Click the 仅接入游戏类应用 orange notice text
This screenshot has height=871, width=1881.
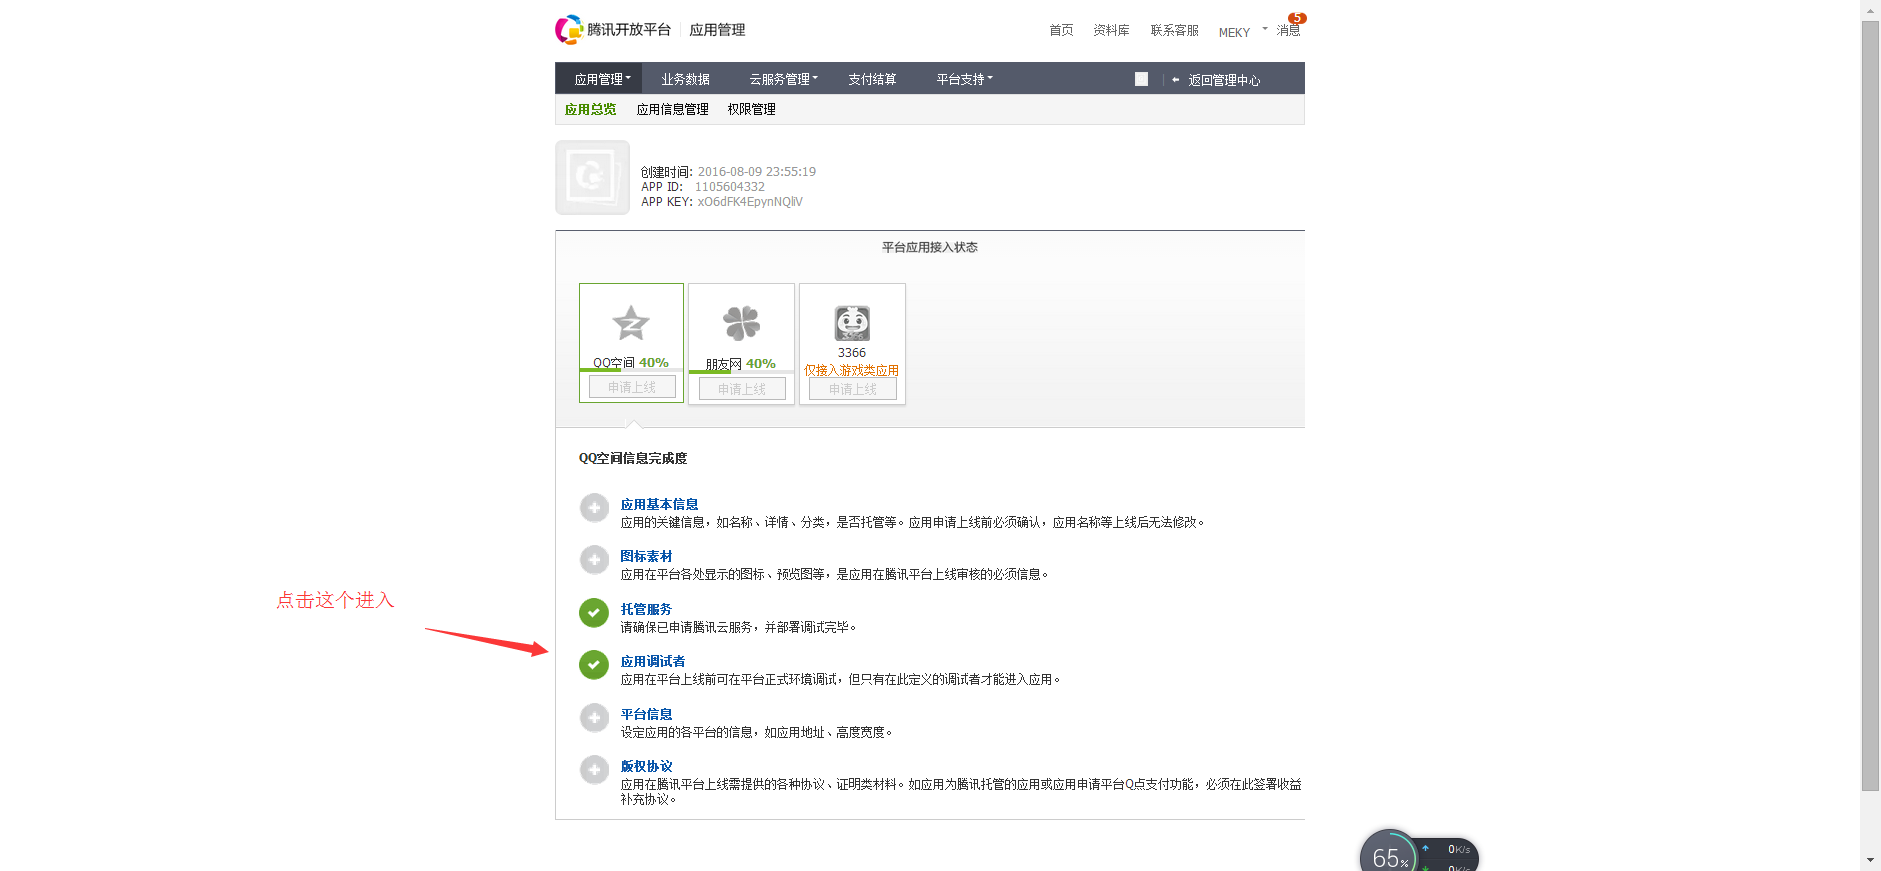(x=852, y=370)
